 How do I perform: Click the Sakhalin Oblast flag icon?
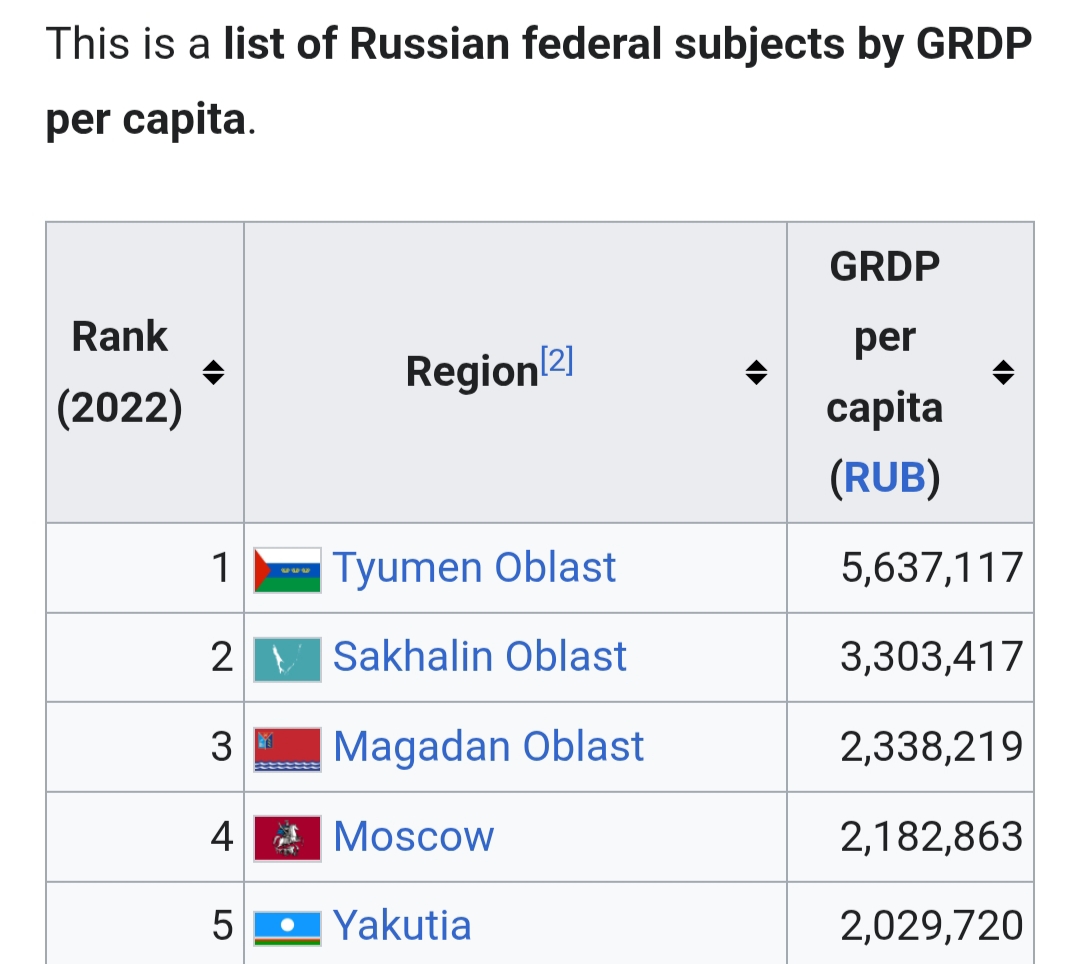pos(287,658)
